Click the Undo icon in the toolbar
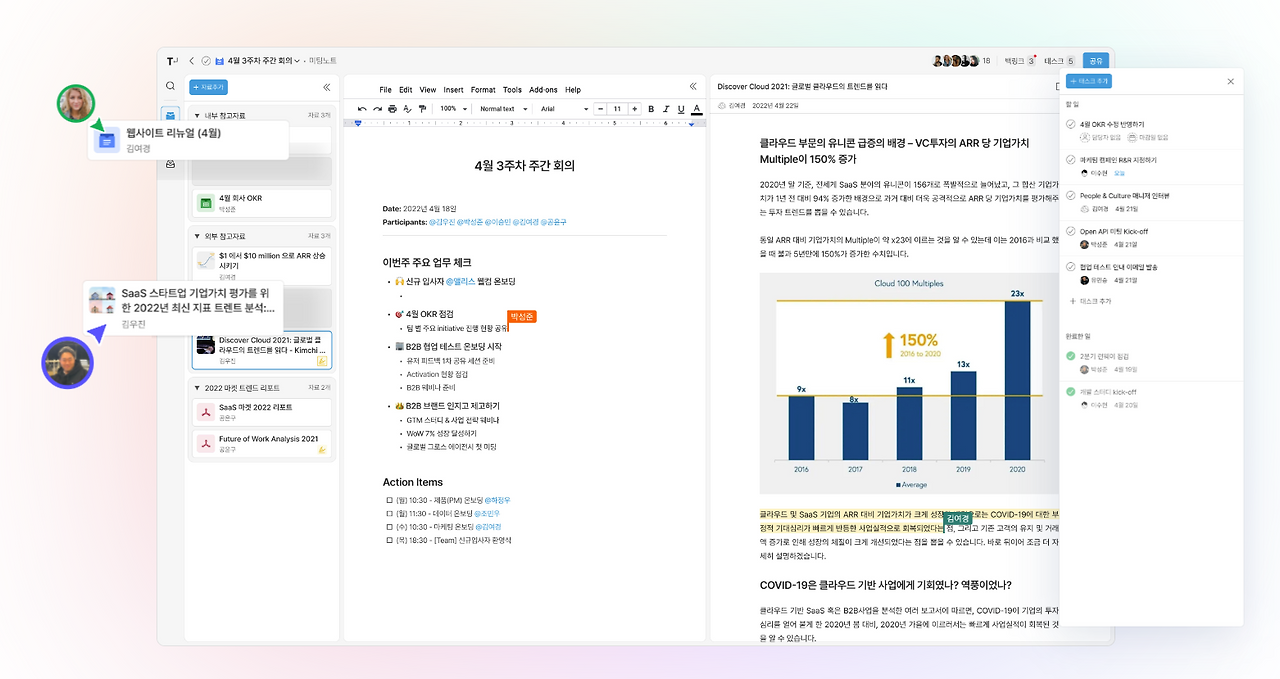This screenshot has height=679, width=1280. [x=361, y=108]
